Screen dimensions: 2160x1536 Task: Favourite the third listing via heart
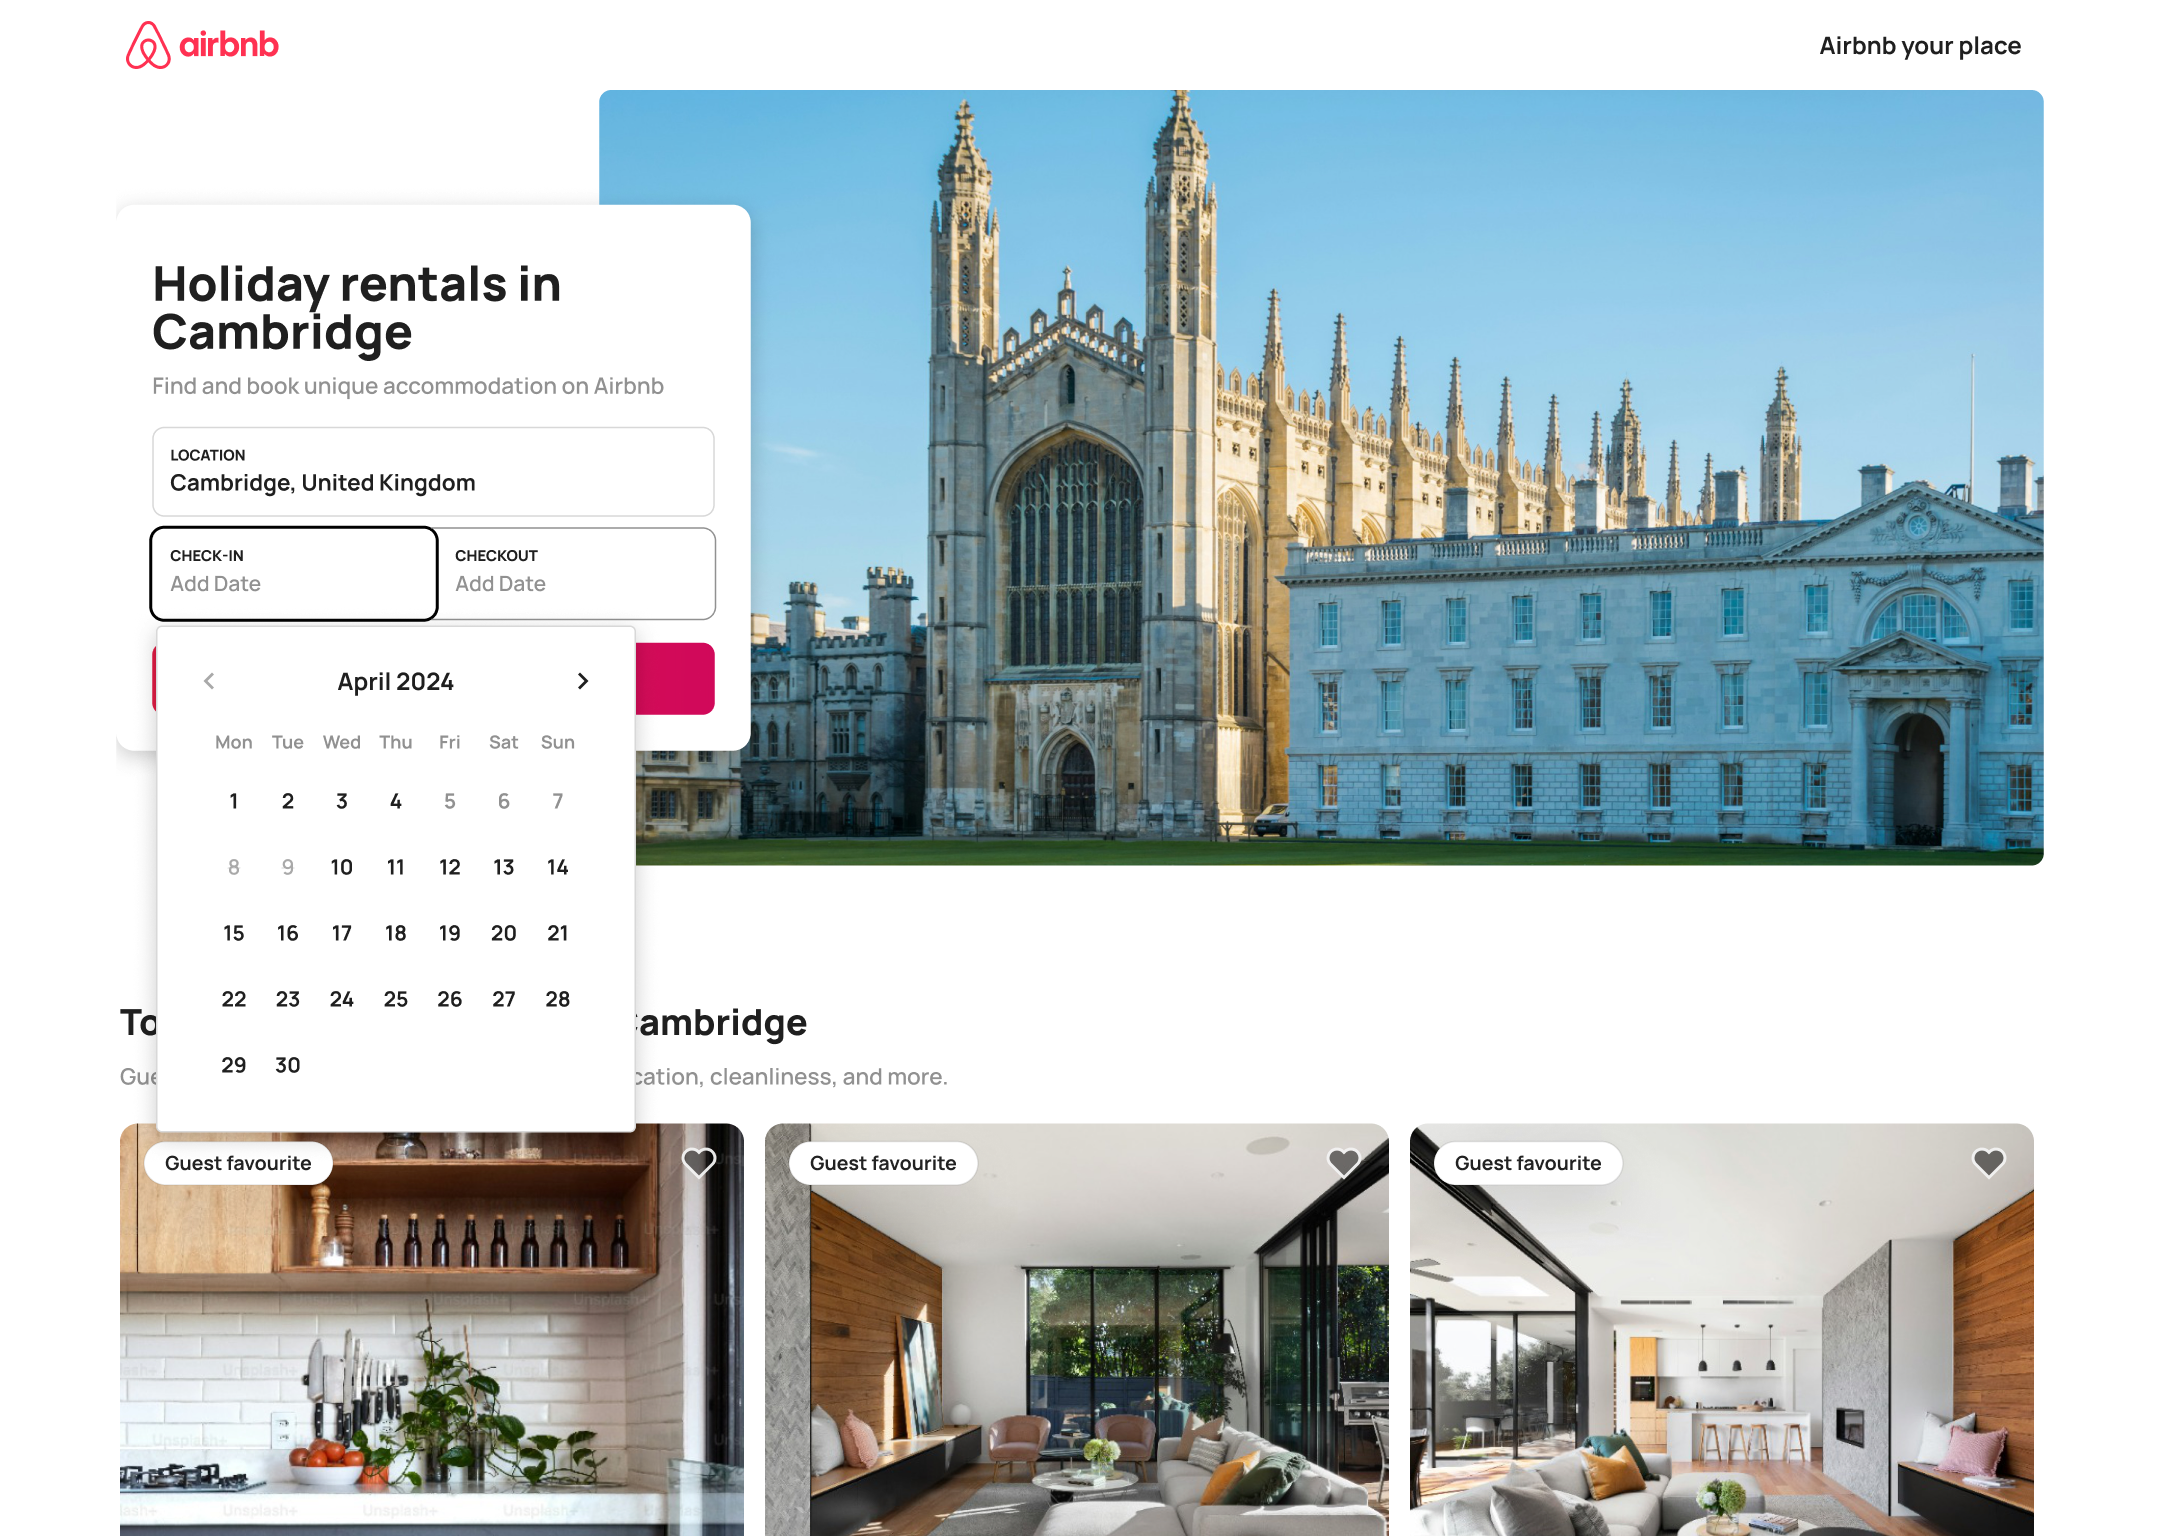(1988, 1162)
